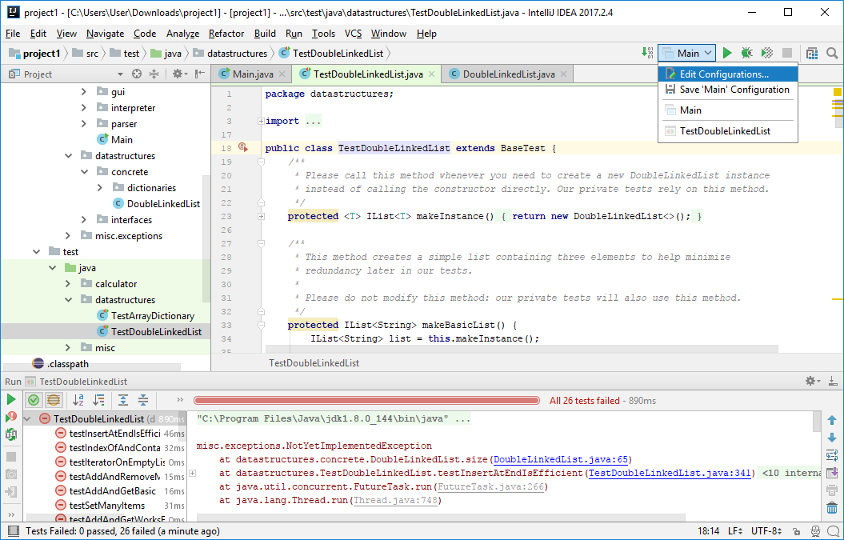The image size is (844, 540).
Task: Open Project Structure icon in top toolbar
Action: [x=812, y=53]
